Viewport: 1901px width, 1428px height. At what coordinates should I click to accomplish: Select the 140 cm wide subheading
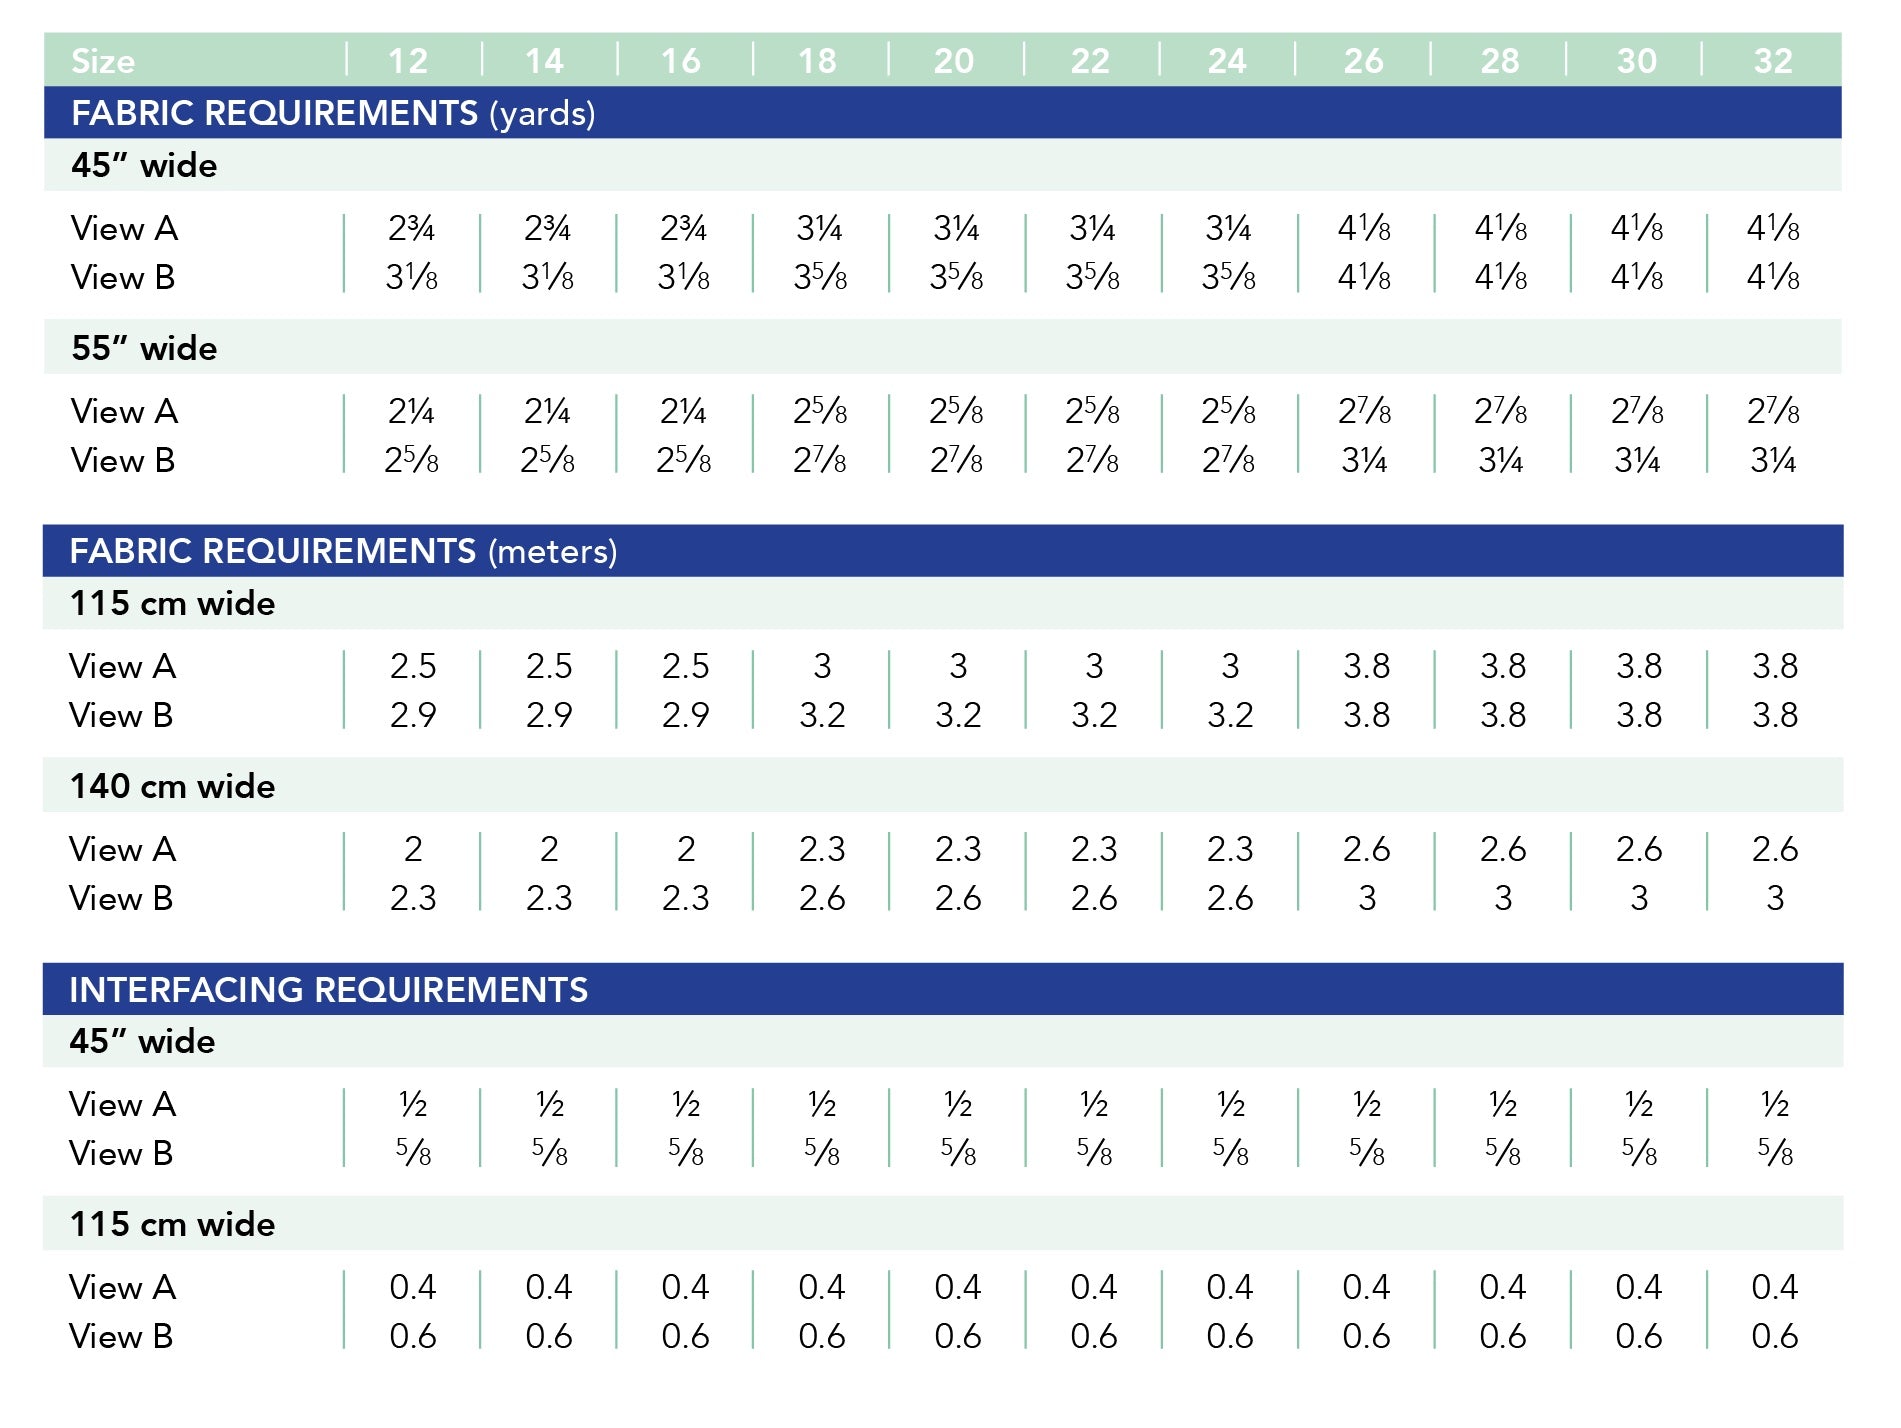pyautogui.click(x=172, y=786)
